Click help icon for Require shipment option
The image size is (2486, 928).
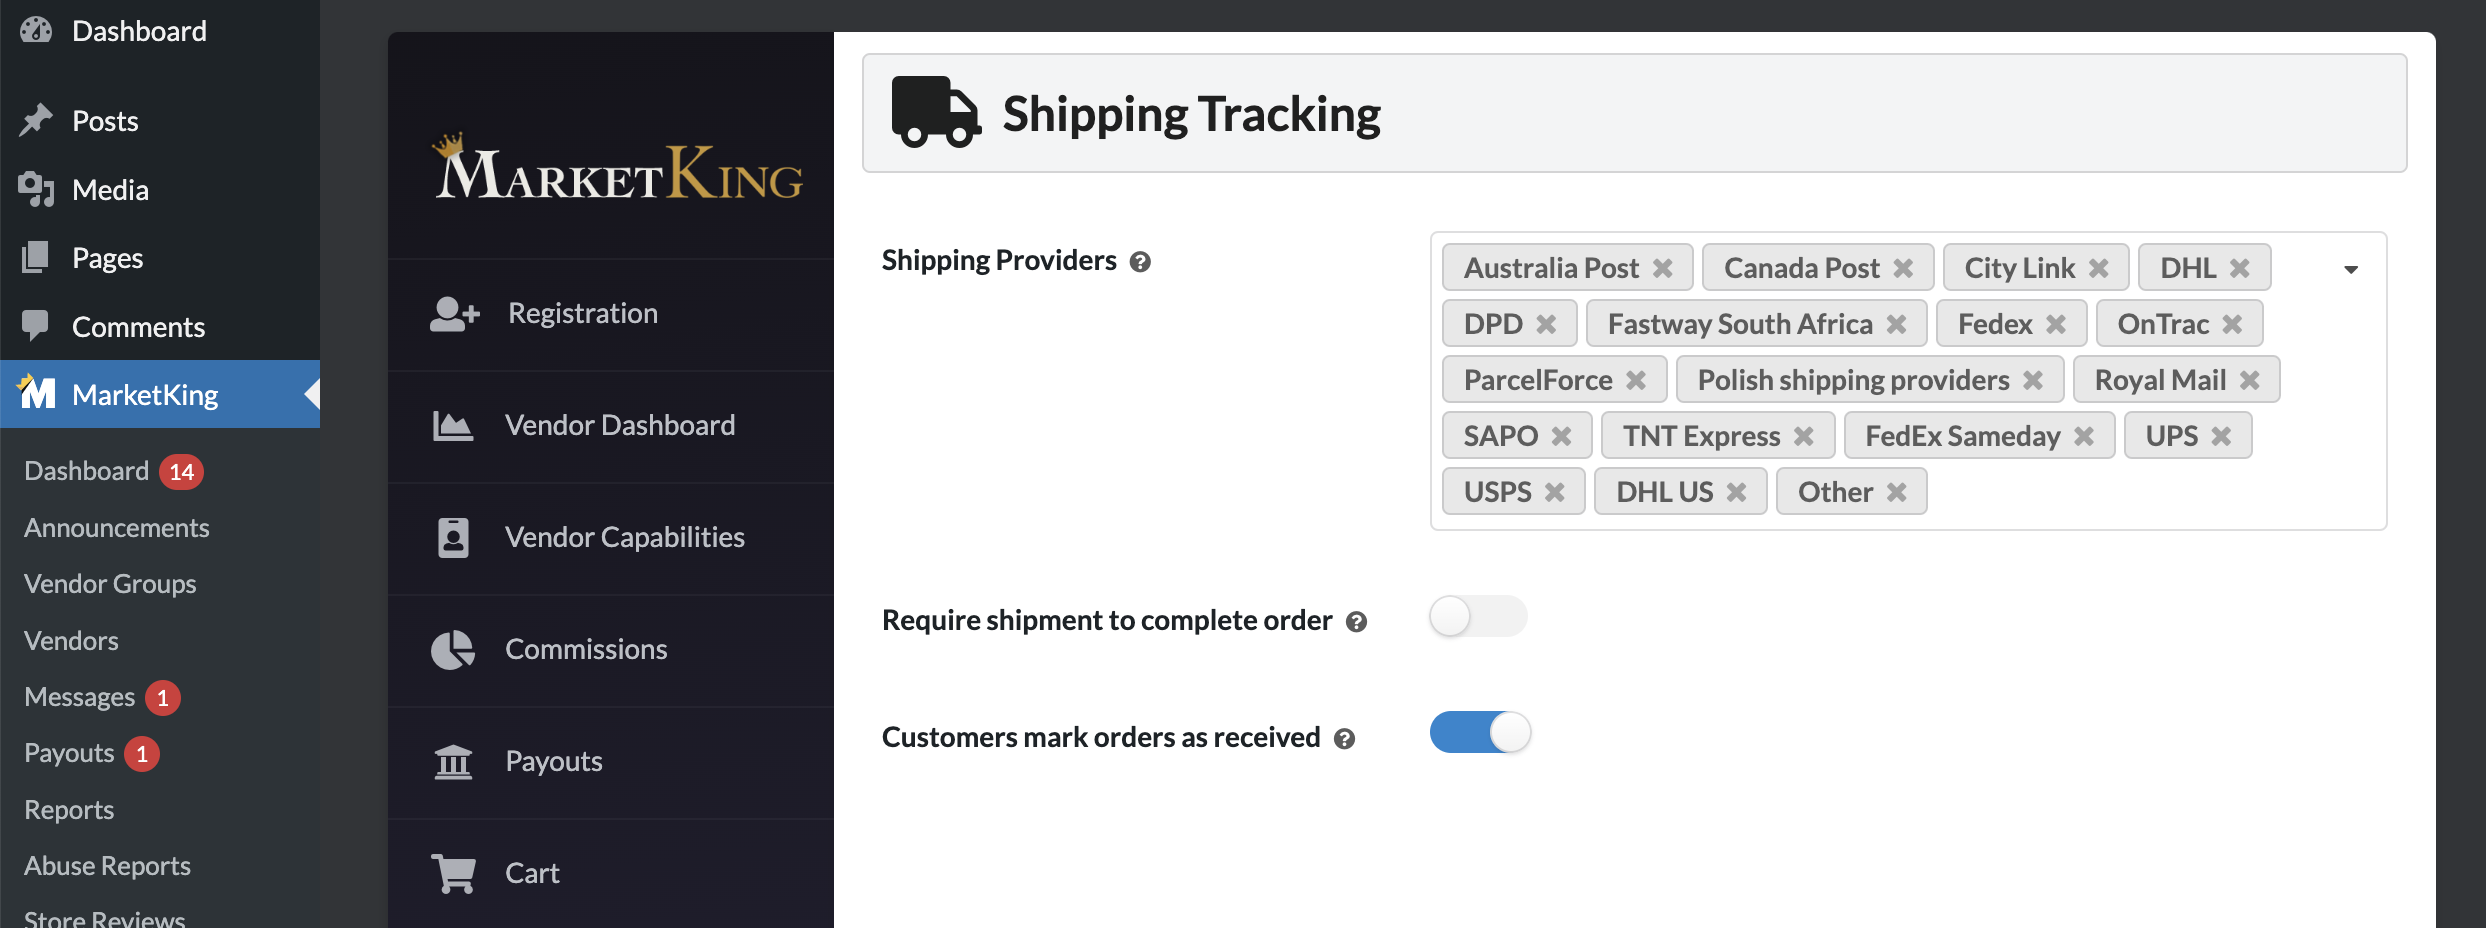pos(1356,622)
